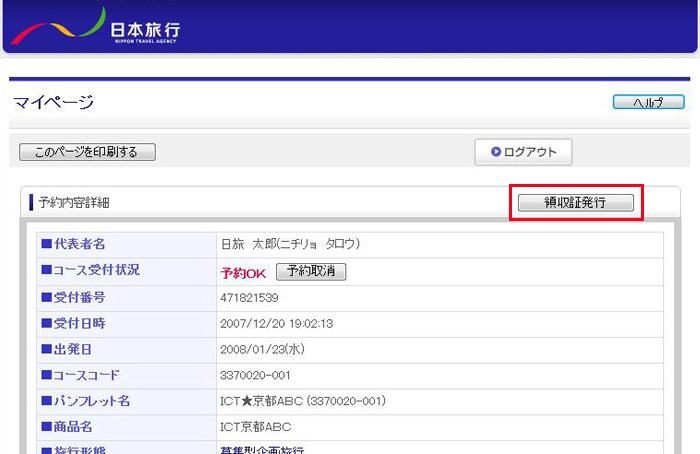Click the course code 3370020-001 value
The image size is (700, 454).
254,375
